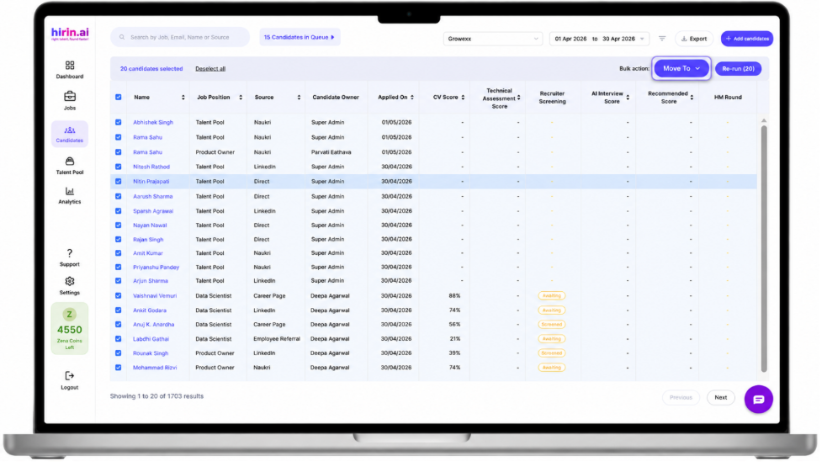Open the Jobs briefcase icon
820x462 pixels.
[70, 96]
